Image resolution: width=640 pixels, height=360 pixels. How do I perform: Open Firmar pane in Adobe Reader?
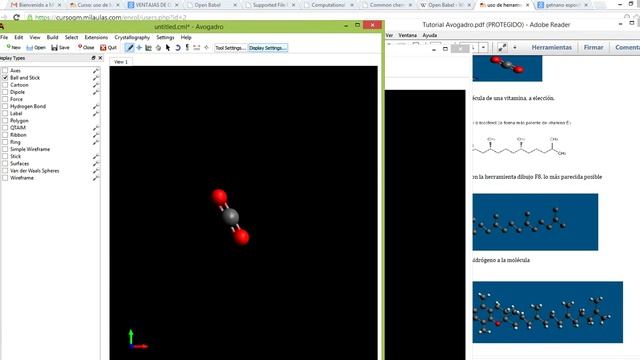click(593, 47)
